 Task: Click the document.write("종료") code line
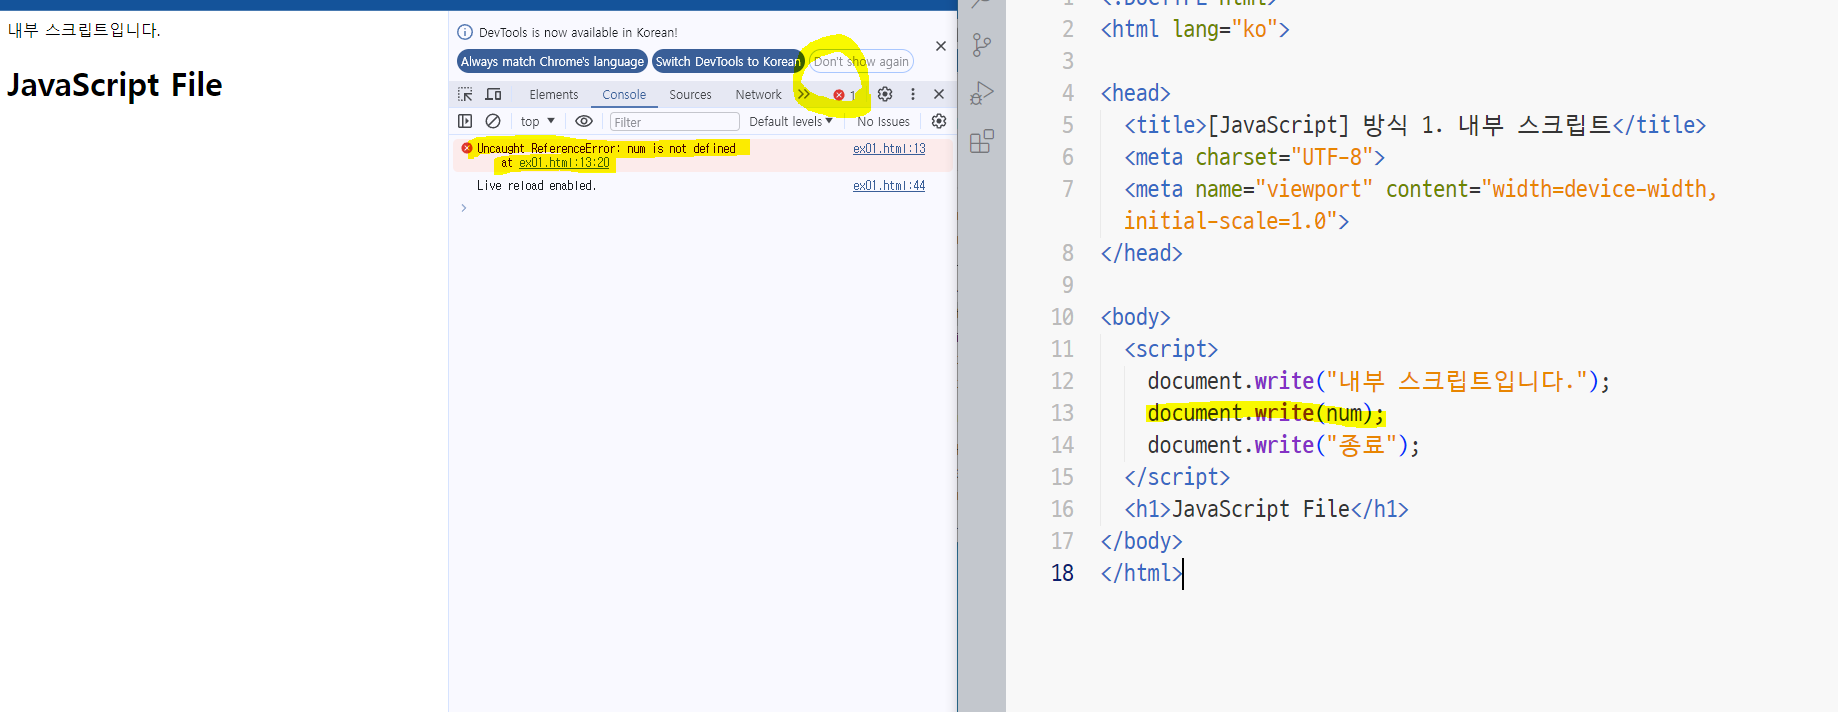(1284, 445)
